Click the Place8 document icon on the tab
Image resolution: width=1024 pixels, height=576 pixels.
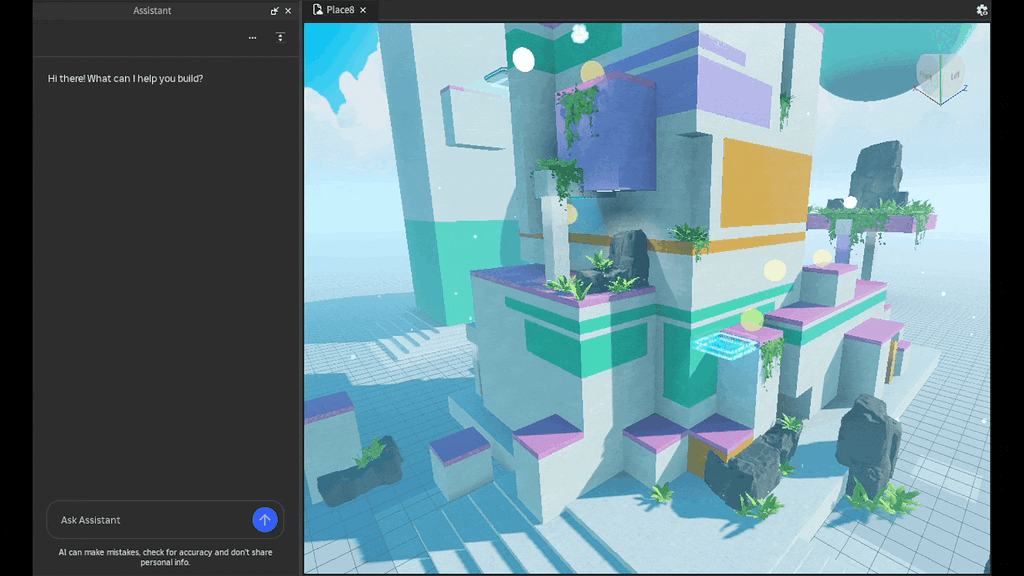(x=316, y=9)
